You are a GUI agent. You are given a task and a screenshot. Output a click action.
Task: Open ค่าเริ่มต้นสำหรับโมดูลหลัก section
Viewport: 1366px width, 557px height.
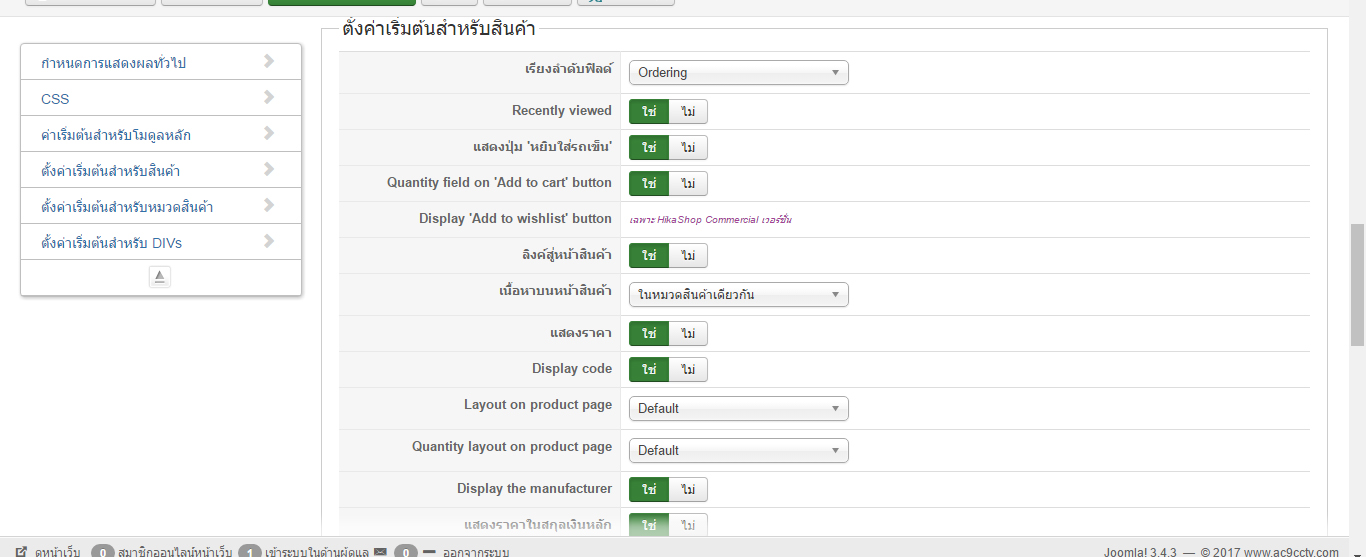(161, 134)
